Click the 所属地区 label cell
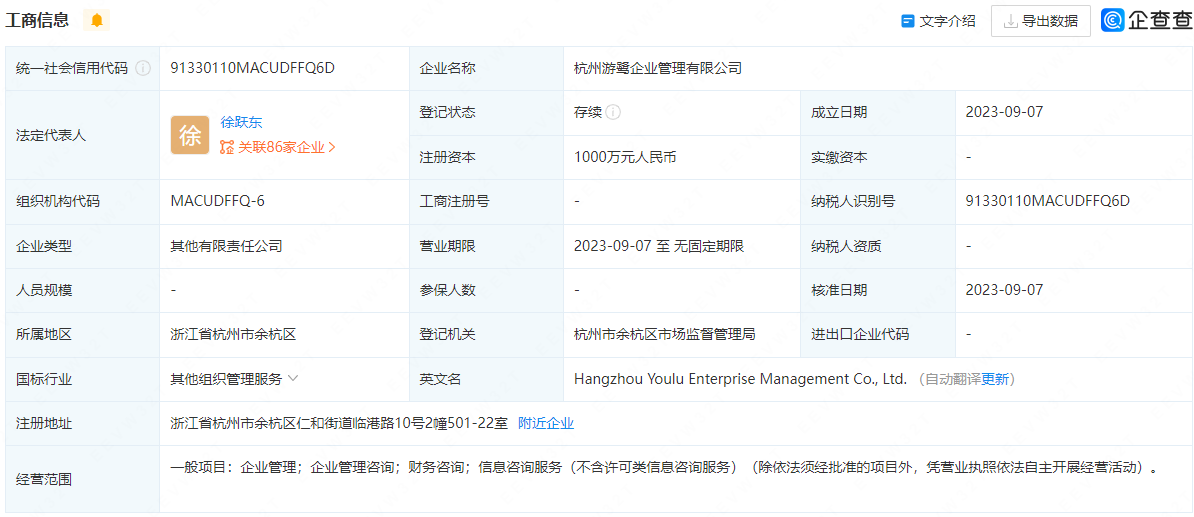This screenshot has width=1194, height=517. [82, 334]
